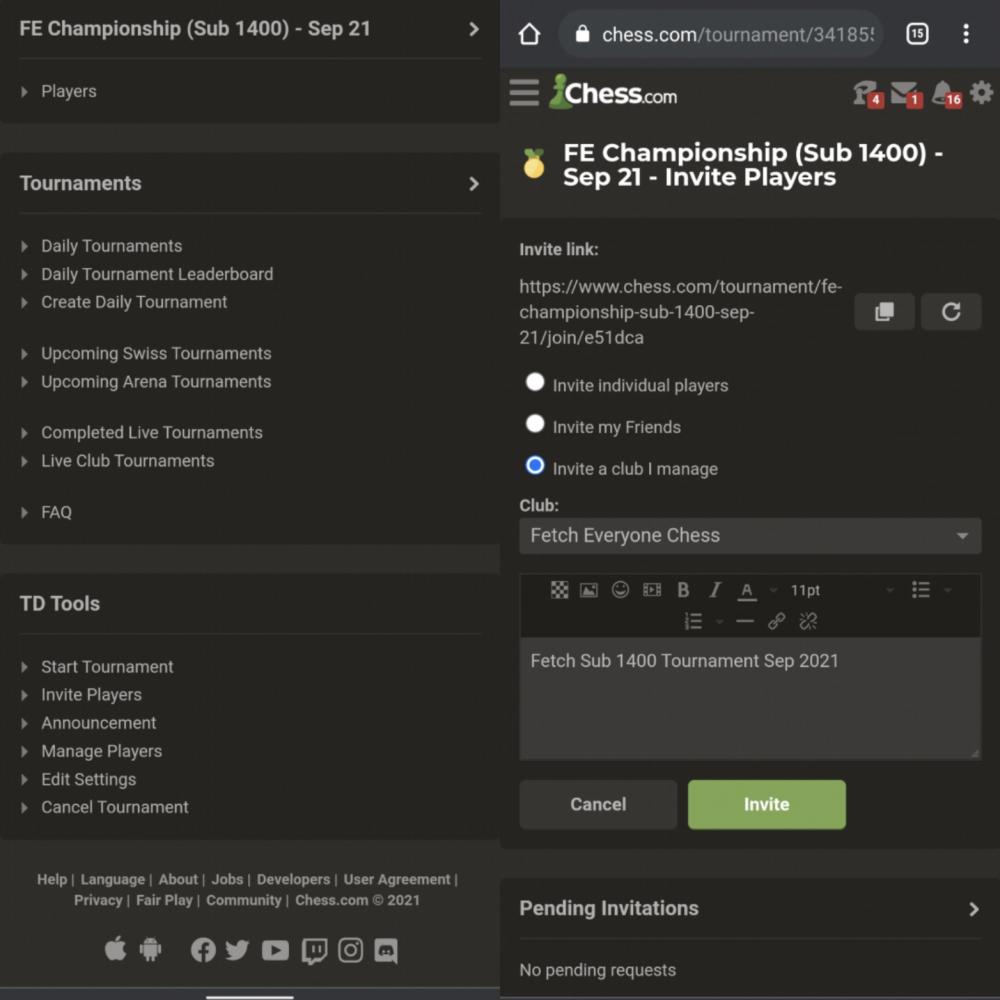Click the Cancel button

click(x=598, y=804)
